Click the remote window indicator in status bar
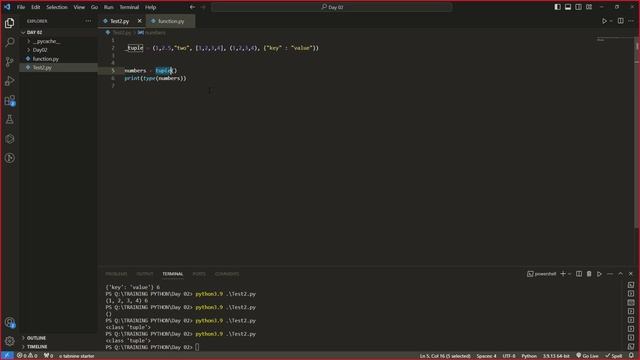 tap(7, 356)
